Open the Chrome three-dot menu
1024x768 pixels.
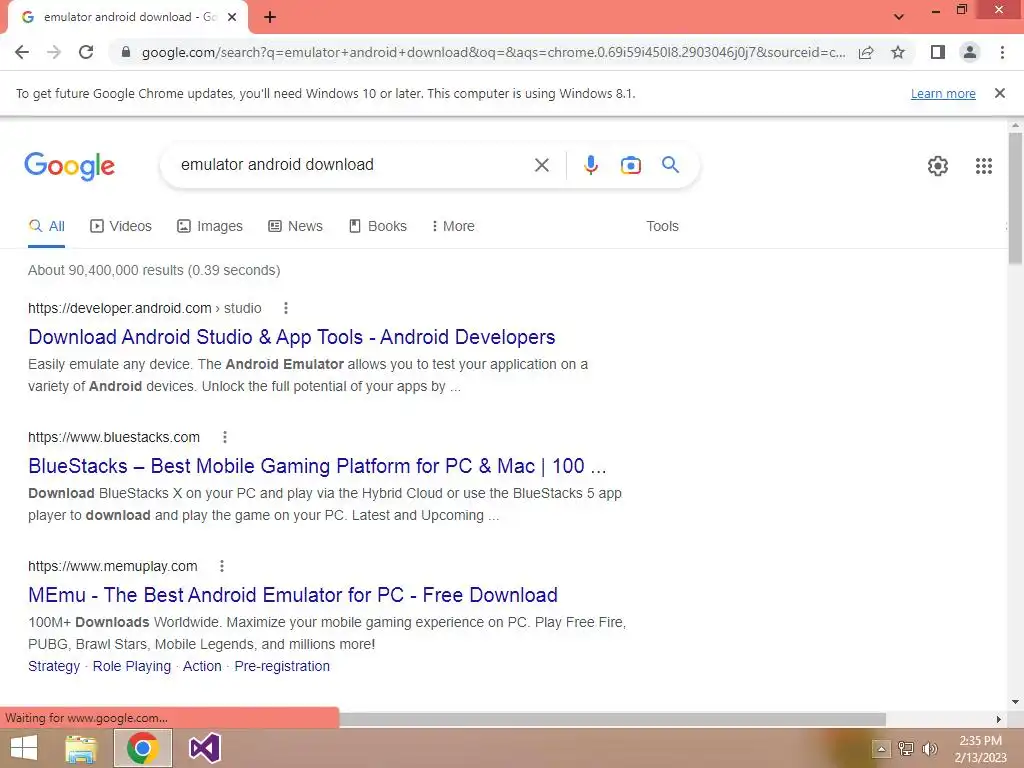(x=1002, y=52)
